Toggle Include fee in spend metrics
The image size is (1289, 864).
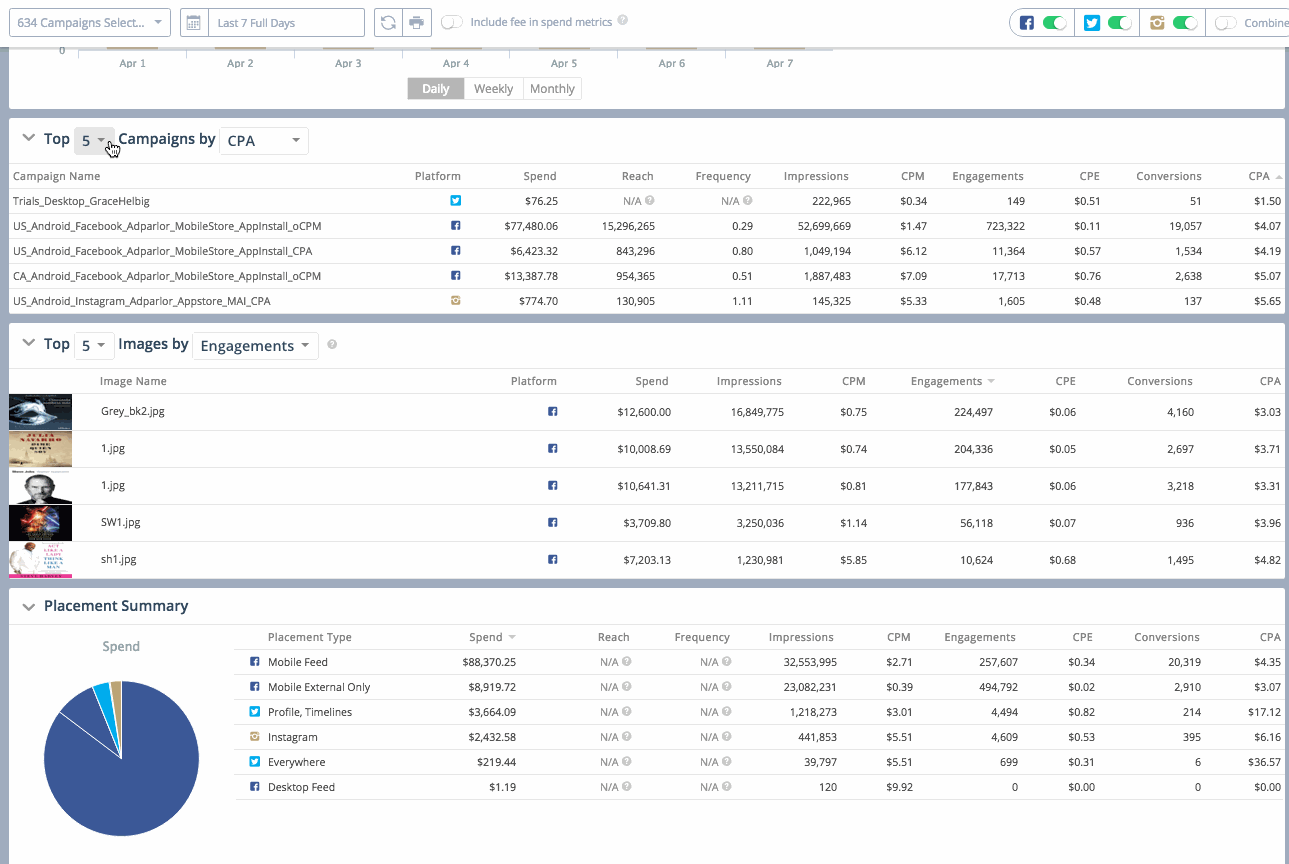455,21
